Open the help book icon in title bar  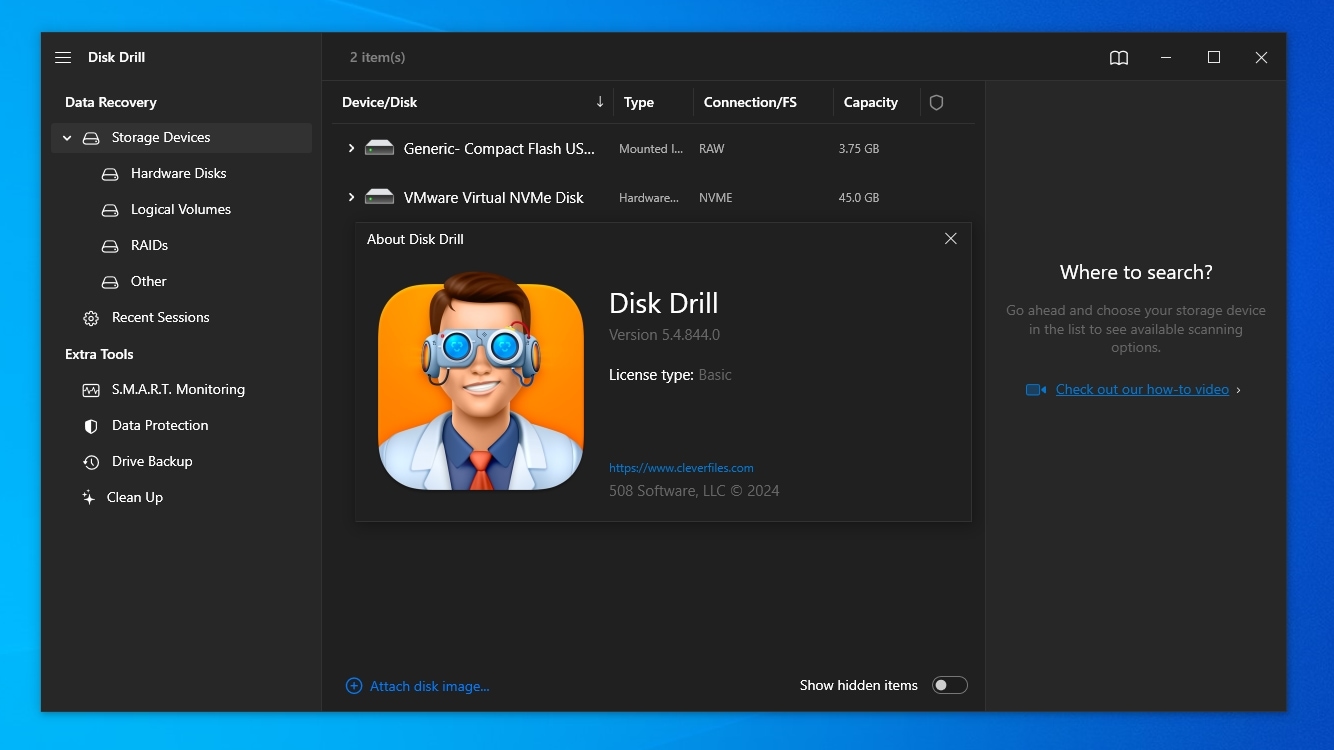pyautogui.click(x=1119, y=58)
